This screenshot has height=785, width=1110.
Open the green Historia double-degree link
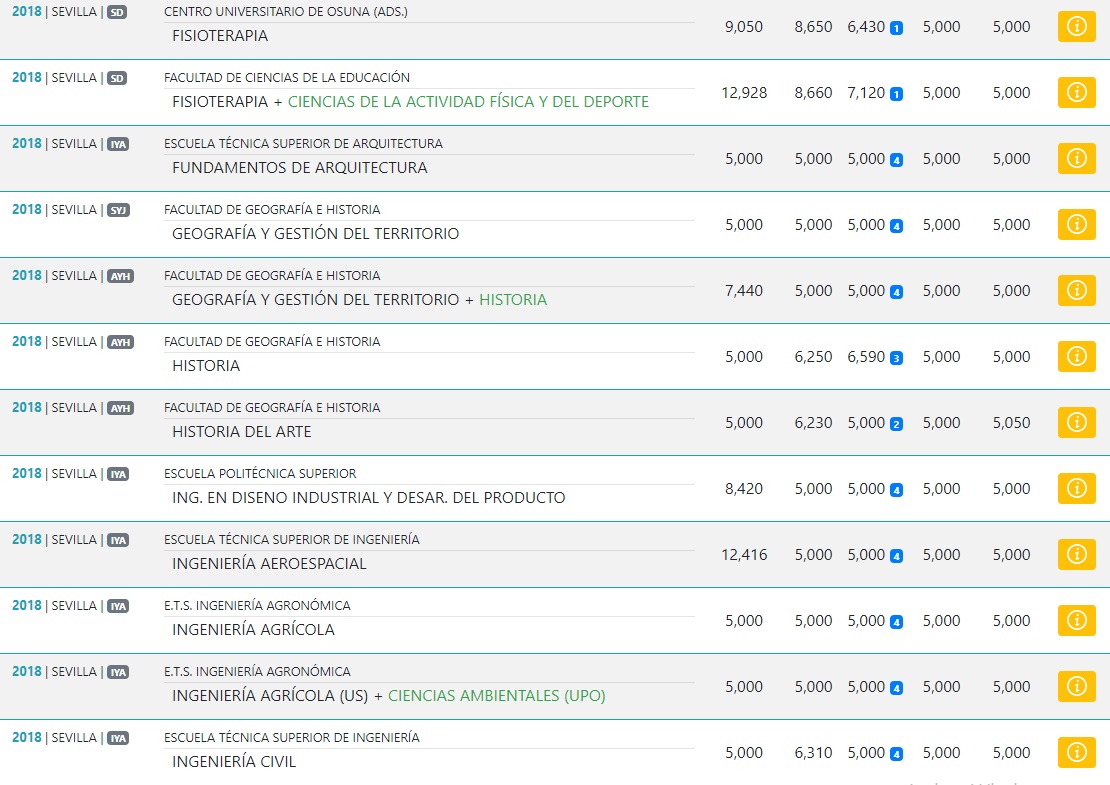[513, 300]
